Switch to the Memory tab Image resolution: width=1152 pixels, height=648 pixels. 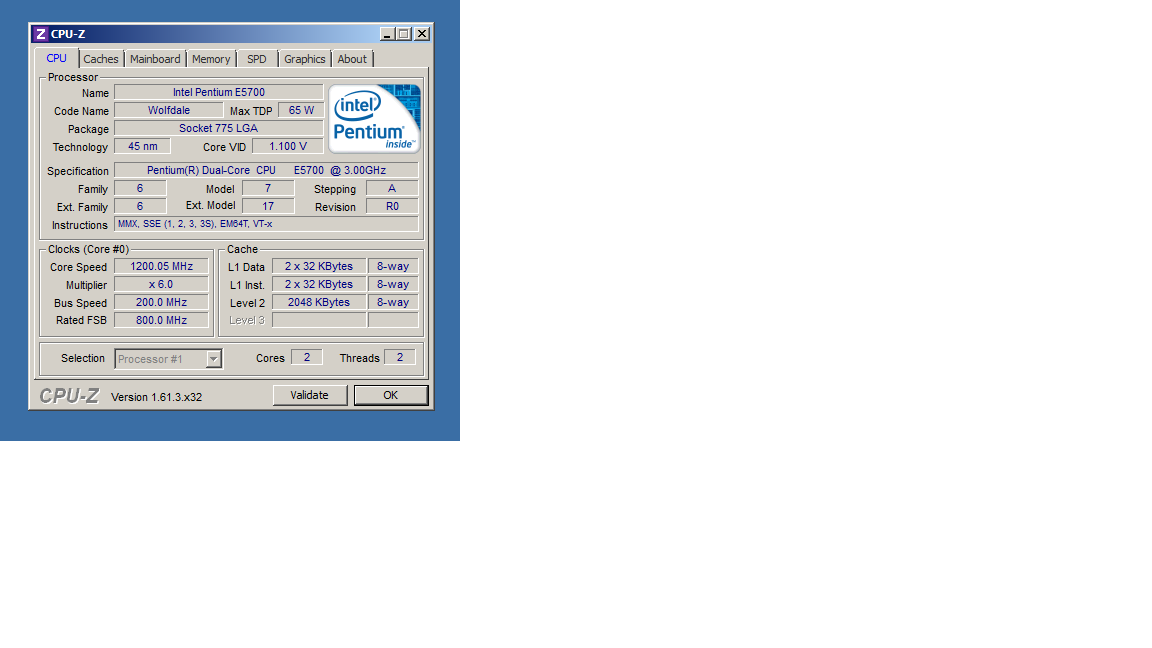click(x=211, y=59)
